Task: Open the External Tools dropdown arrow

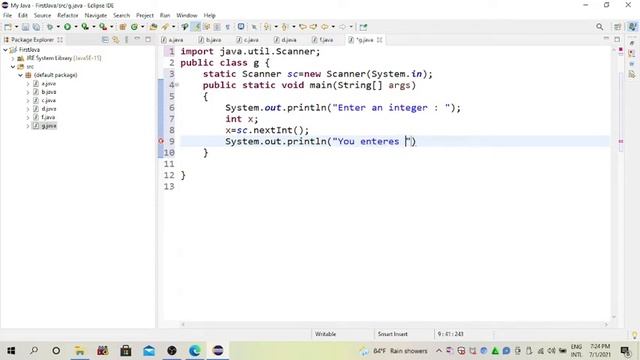Action: (111, 27)
